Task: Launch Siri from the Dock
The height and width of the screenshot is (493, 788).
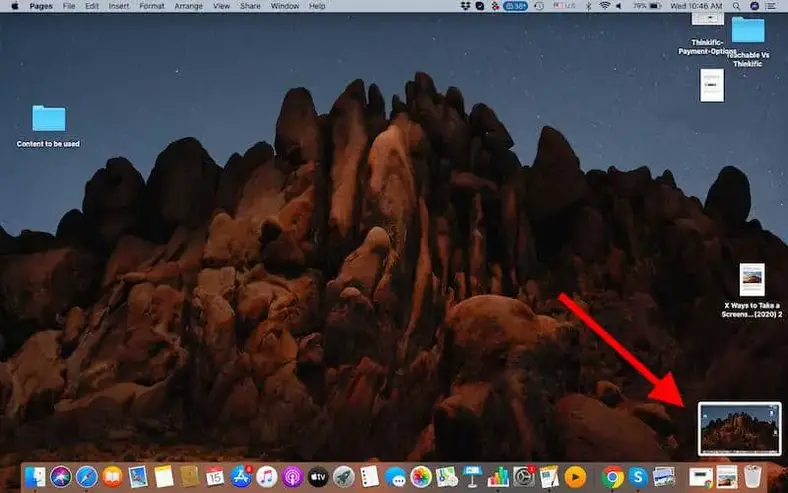Action: [x=61, y=476]
